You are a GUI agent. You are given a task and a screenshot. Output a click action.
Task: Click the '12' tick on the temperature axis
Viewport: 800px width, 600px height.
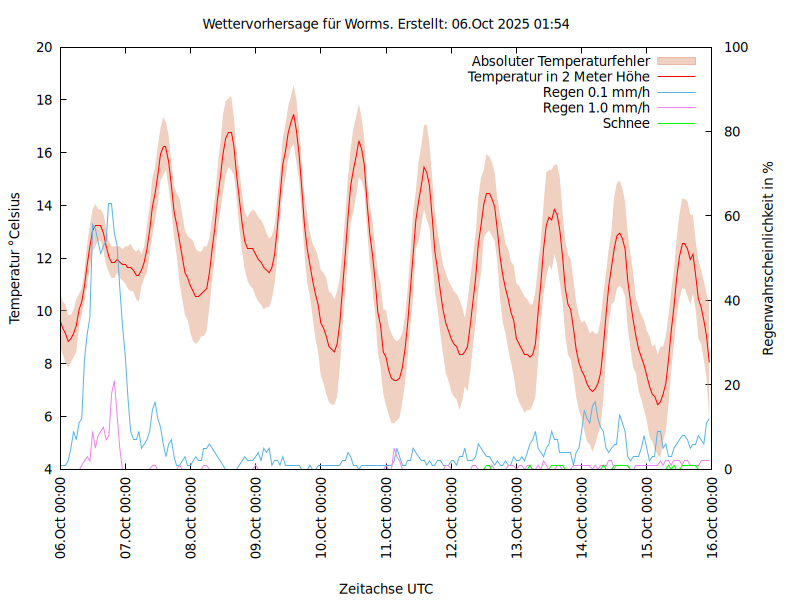coord(43,258)
